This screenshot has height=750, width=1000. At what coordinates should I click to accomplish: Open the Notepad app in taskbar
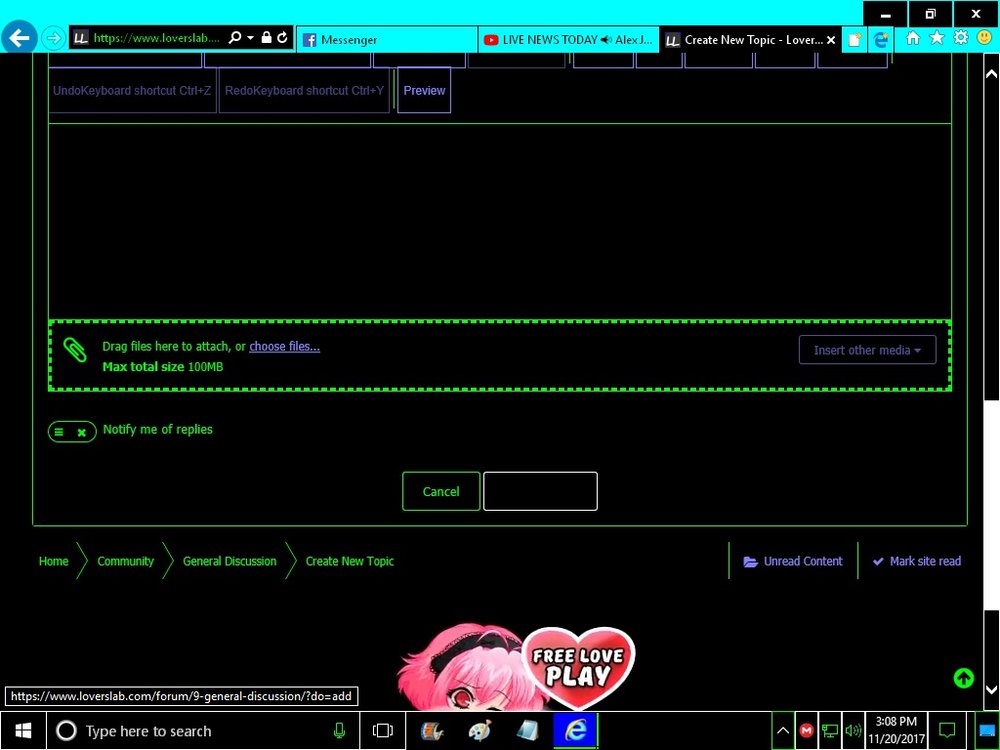coord(527,731)
